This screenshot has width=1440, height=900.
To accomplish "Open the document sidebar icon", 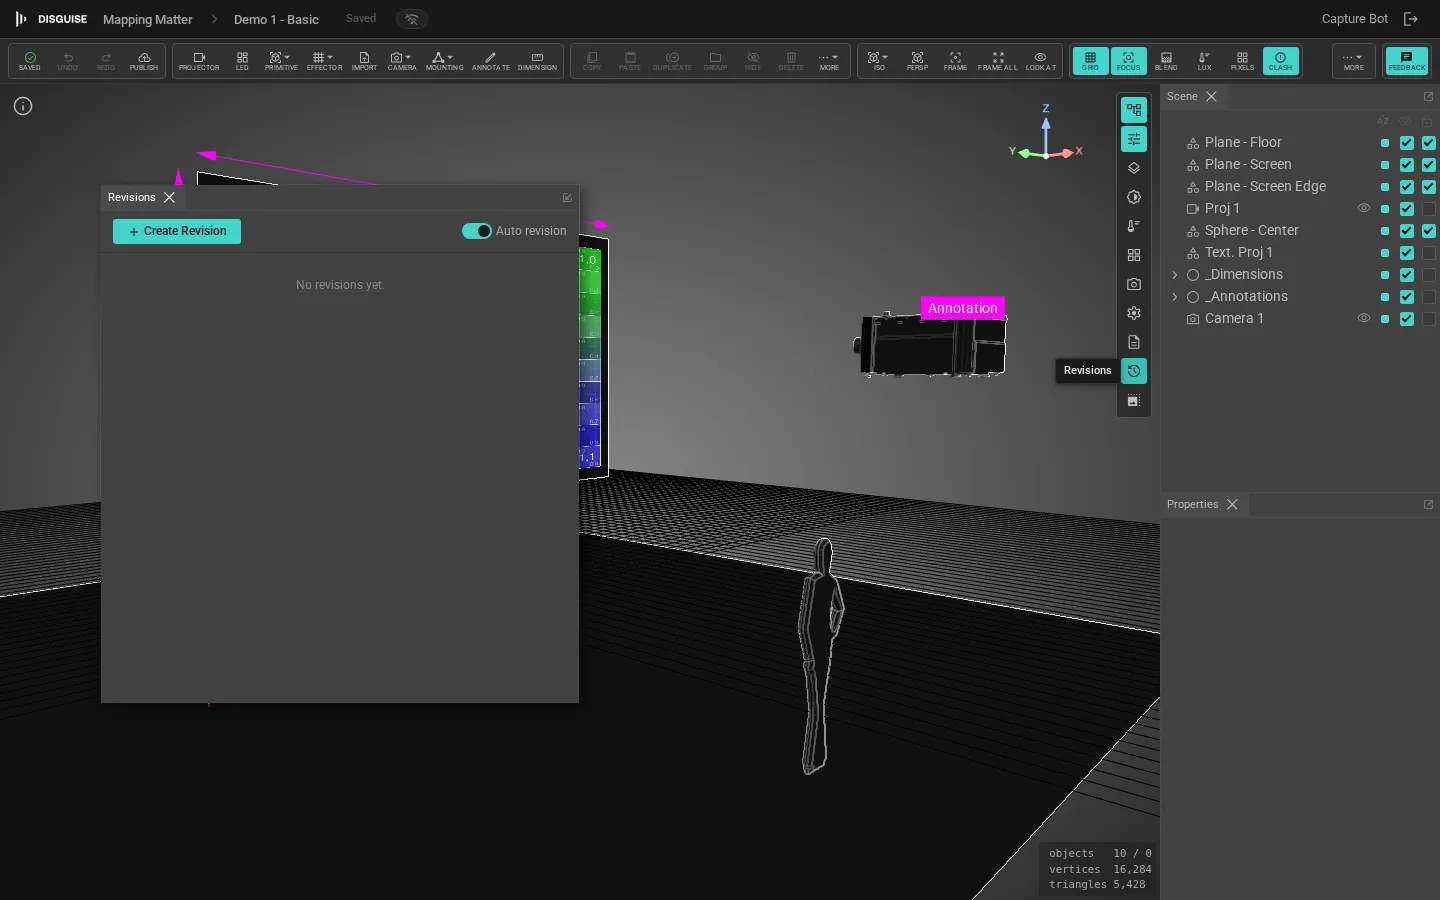I will [1134, 342].
